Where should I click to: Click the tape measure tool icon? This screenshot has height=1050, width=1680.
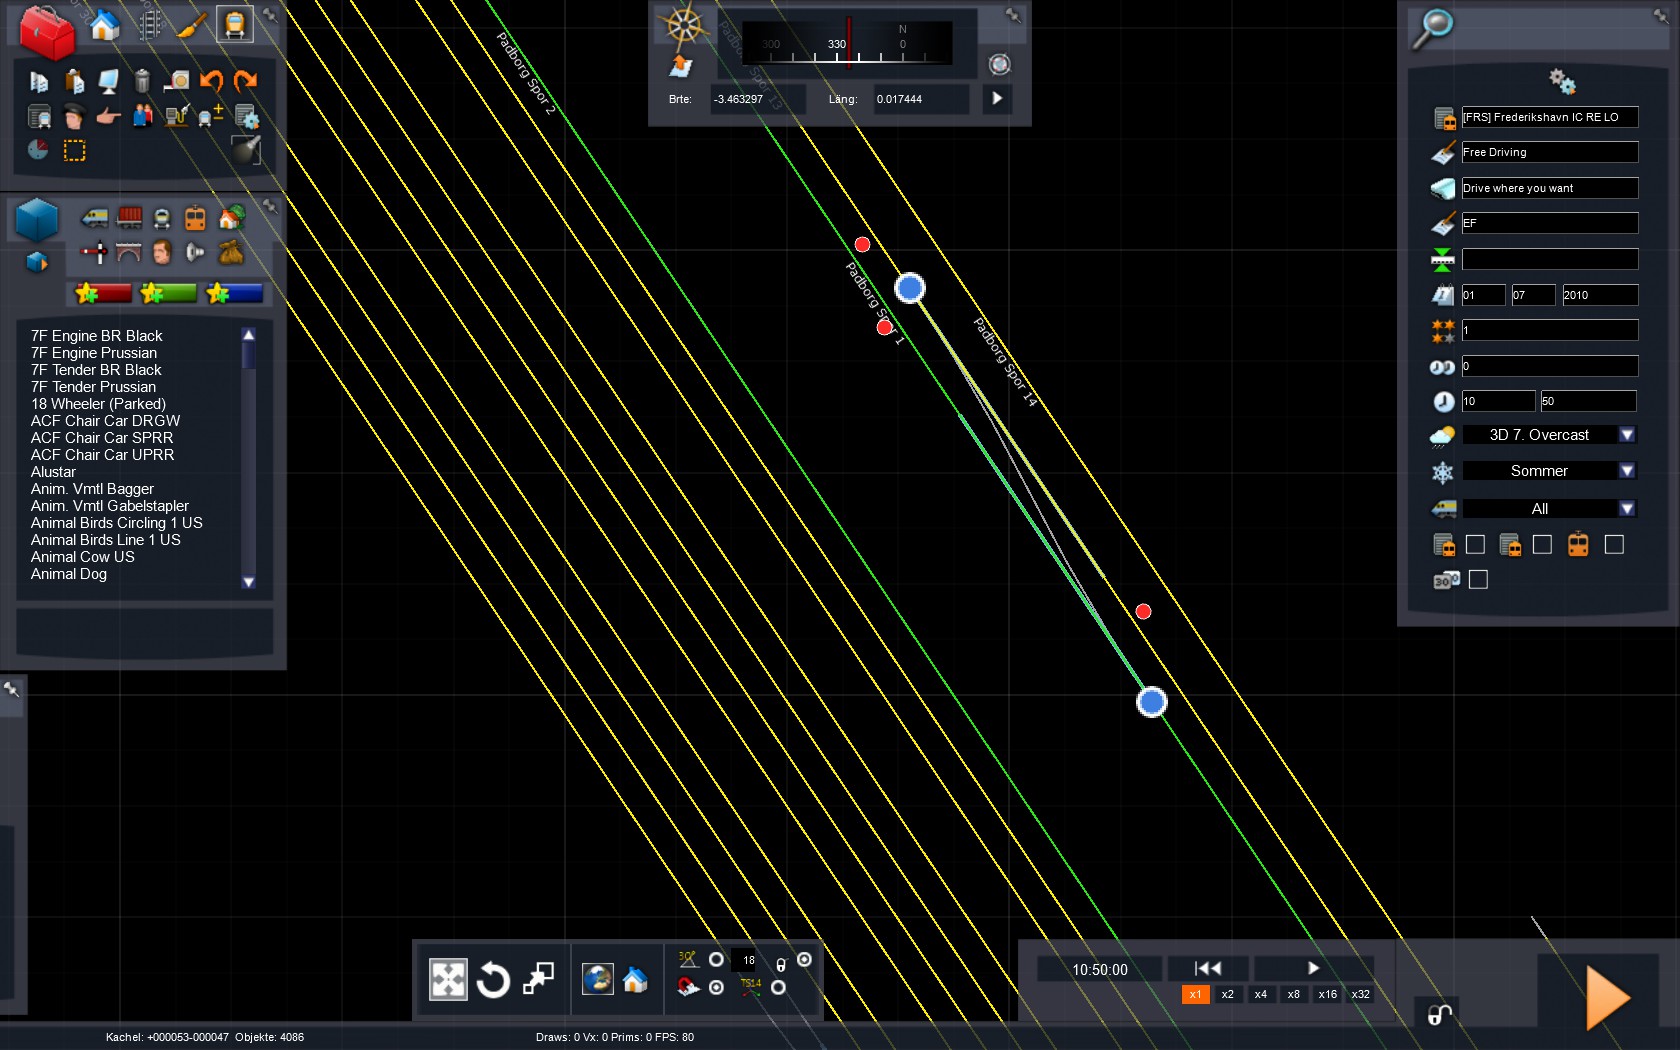(x=176, y=80)
